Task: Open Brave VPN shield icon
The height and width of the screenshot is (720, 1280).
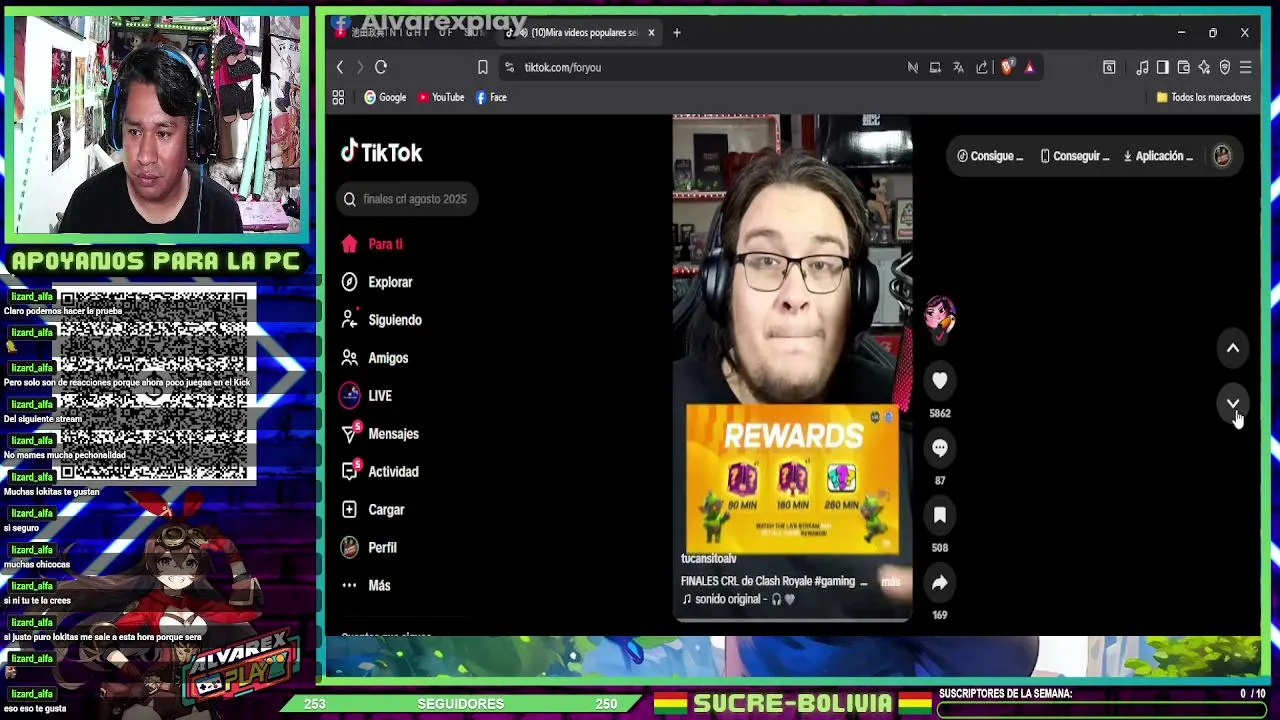Action: [1225, 67]
